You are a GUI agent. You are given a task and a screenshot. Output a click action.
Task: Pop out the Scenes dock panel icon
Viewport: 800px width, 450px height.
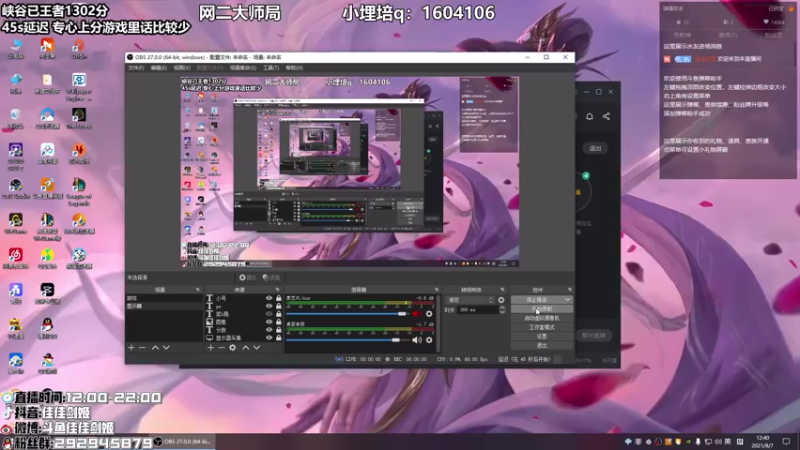198,290
